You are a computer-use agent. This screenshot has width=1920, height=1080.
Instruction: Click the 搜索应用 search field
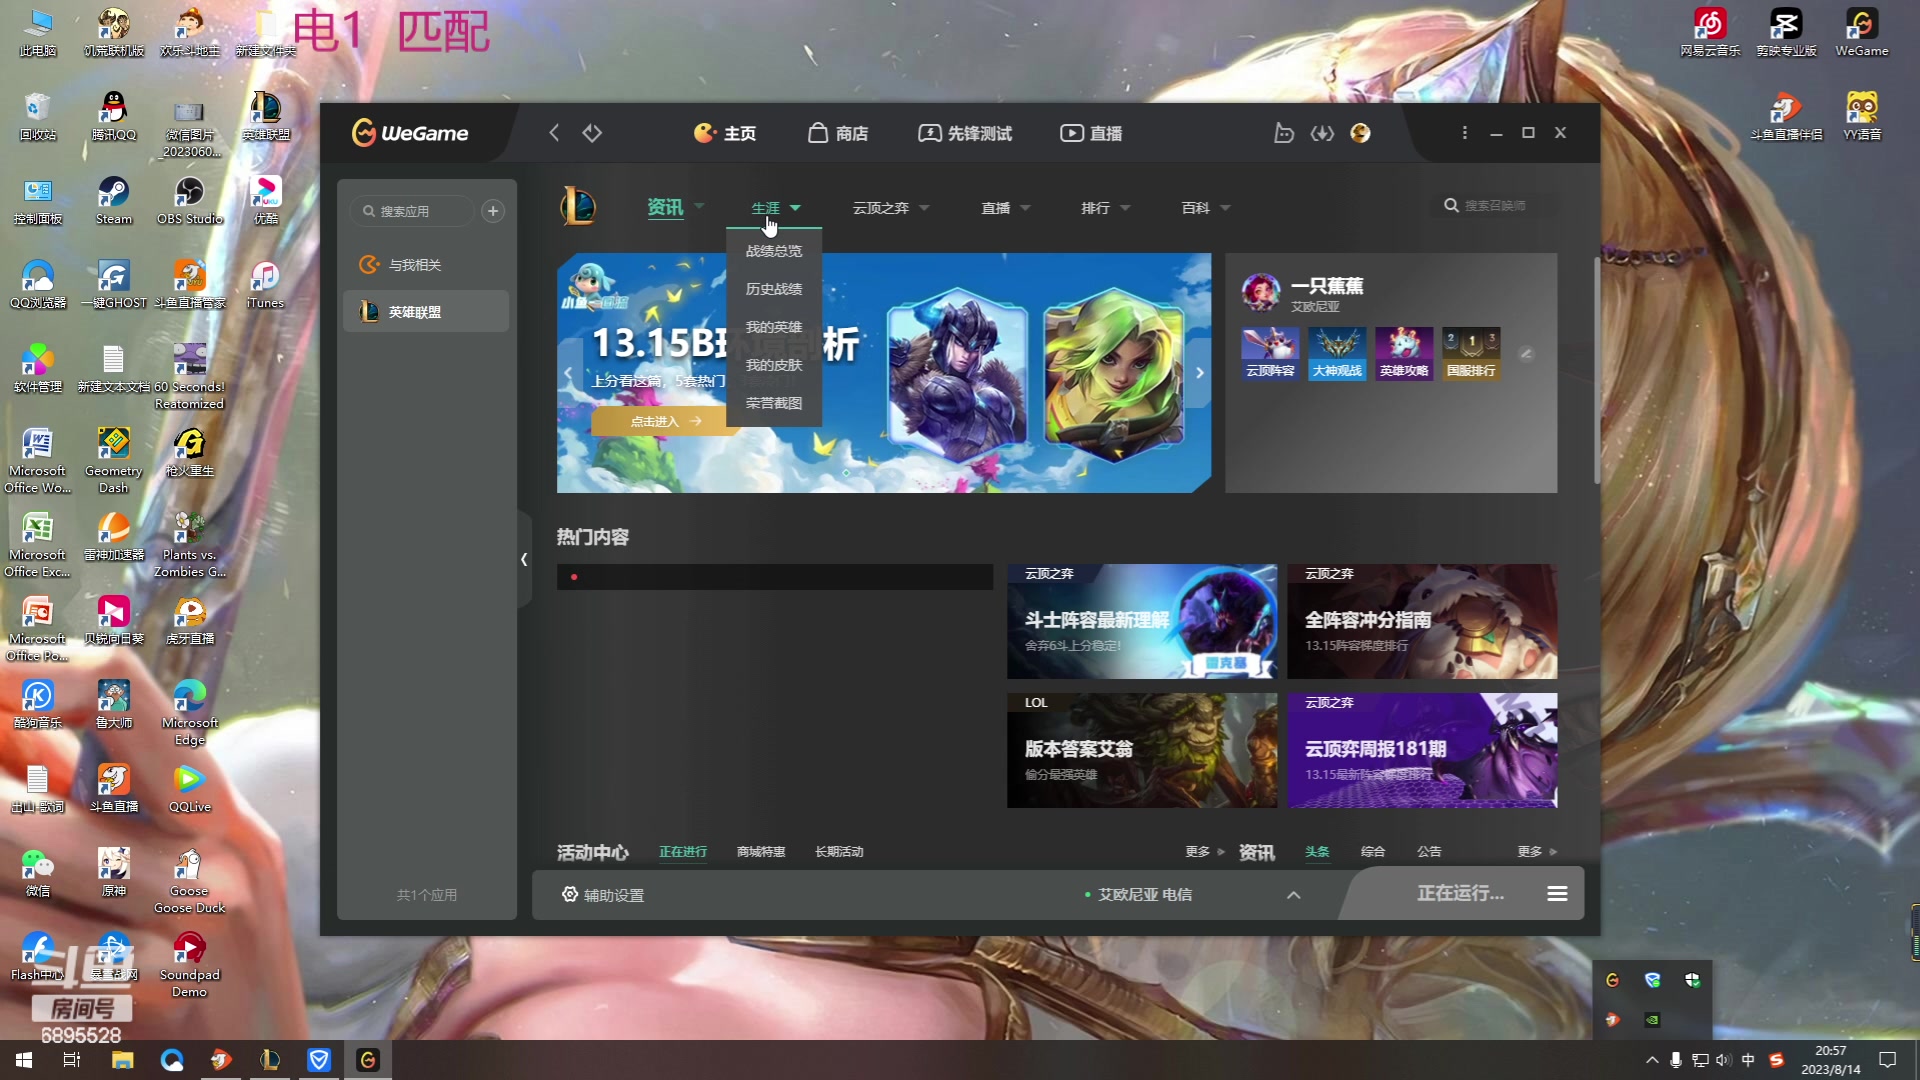412,211
